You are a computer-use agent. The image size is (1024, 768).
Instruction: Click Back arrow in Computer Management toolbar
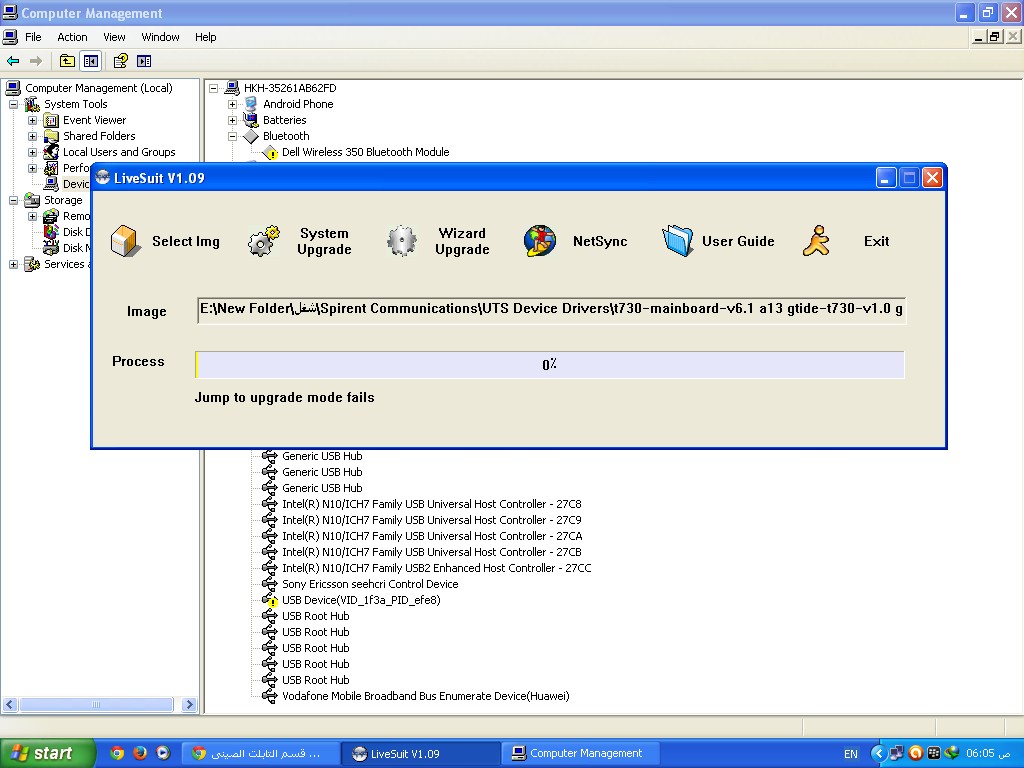(x=13, y=61)
